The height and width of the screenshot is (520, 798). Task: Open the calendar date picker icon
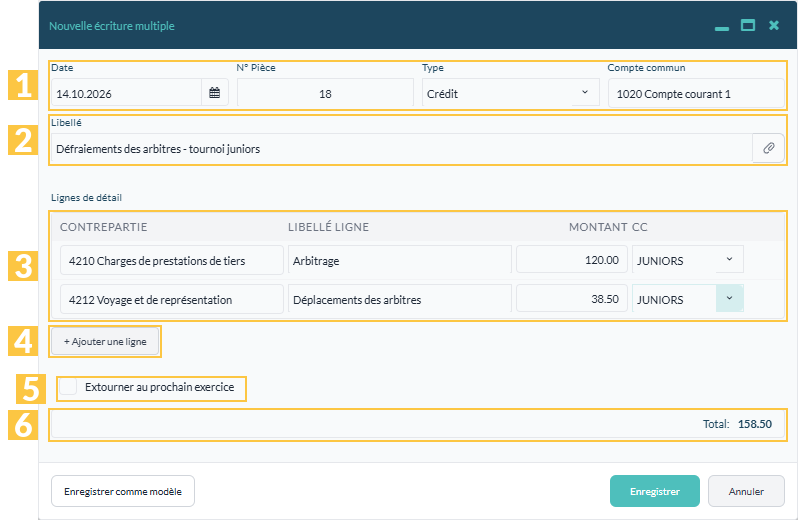215,93
